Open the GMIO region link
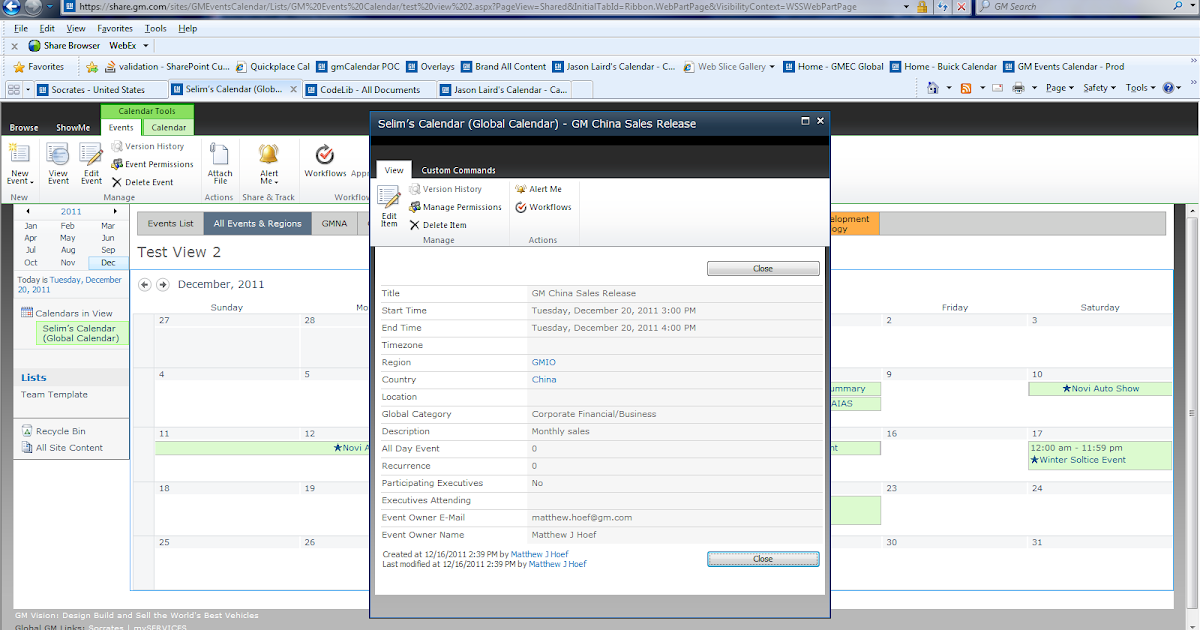This screenshot has height=630, width=1200. tap(544, 362)
